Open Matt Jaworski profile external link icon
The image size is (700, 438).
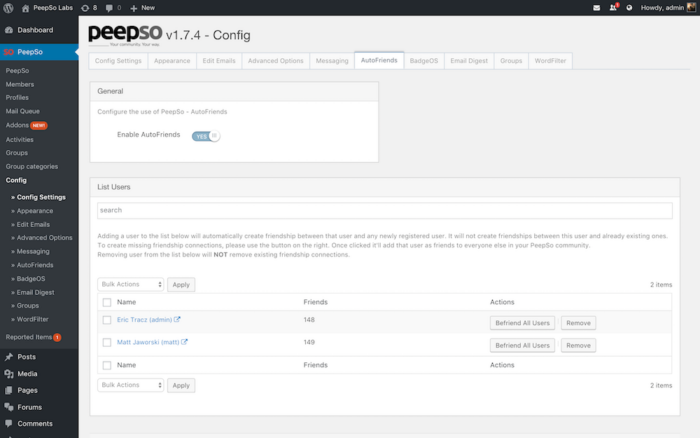[184, 342]
